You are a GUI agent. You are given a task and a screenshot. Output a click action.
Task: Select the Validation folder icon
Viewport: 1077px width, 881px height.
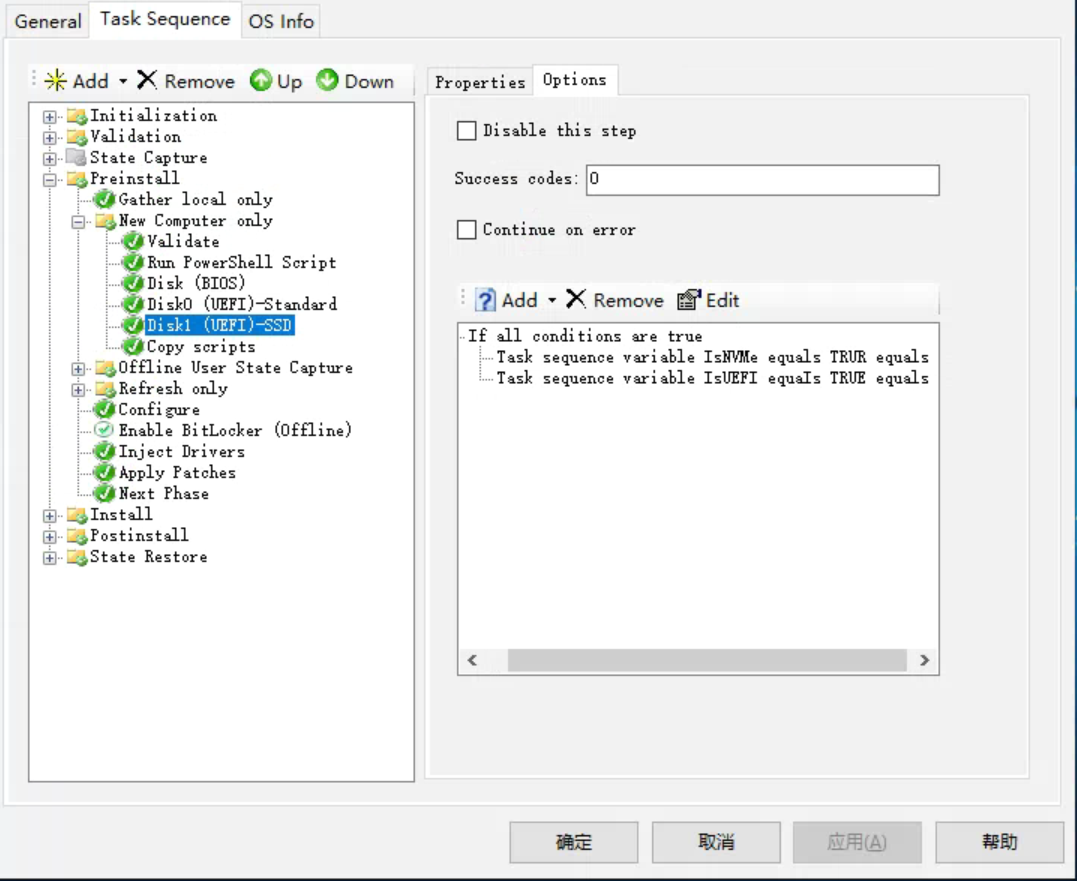77,137
